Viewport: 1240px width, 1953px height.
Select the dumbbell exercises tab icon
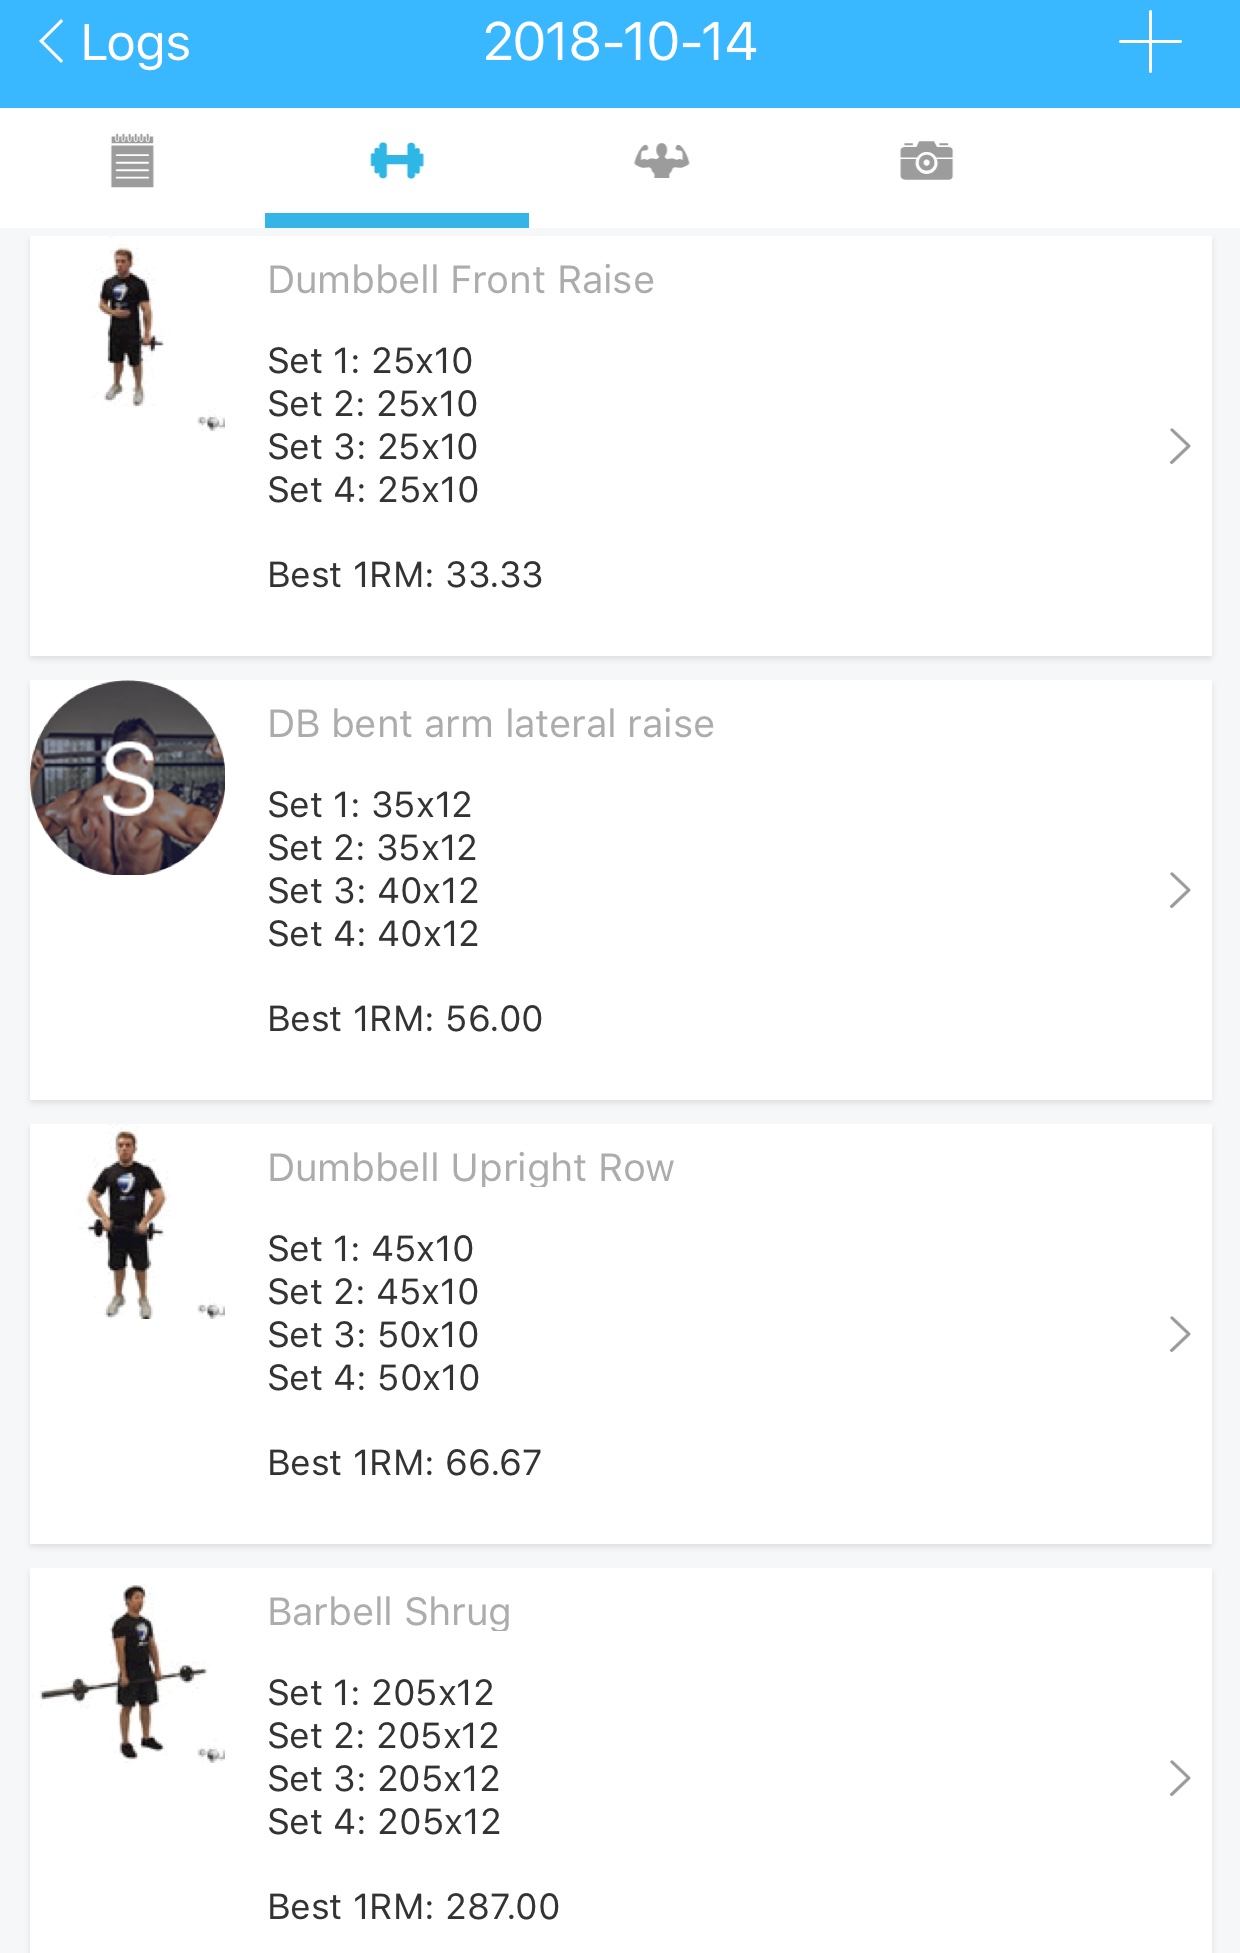(397, 161)
